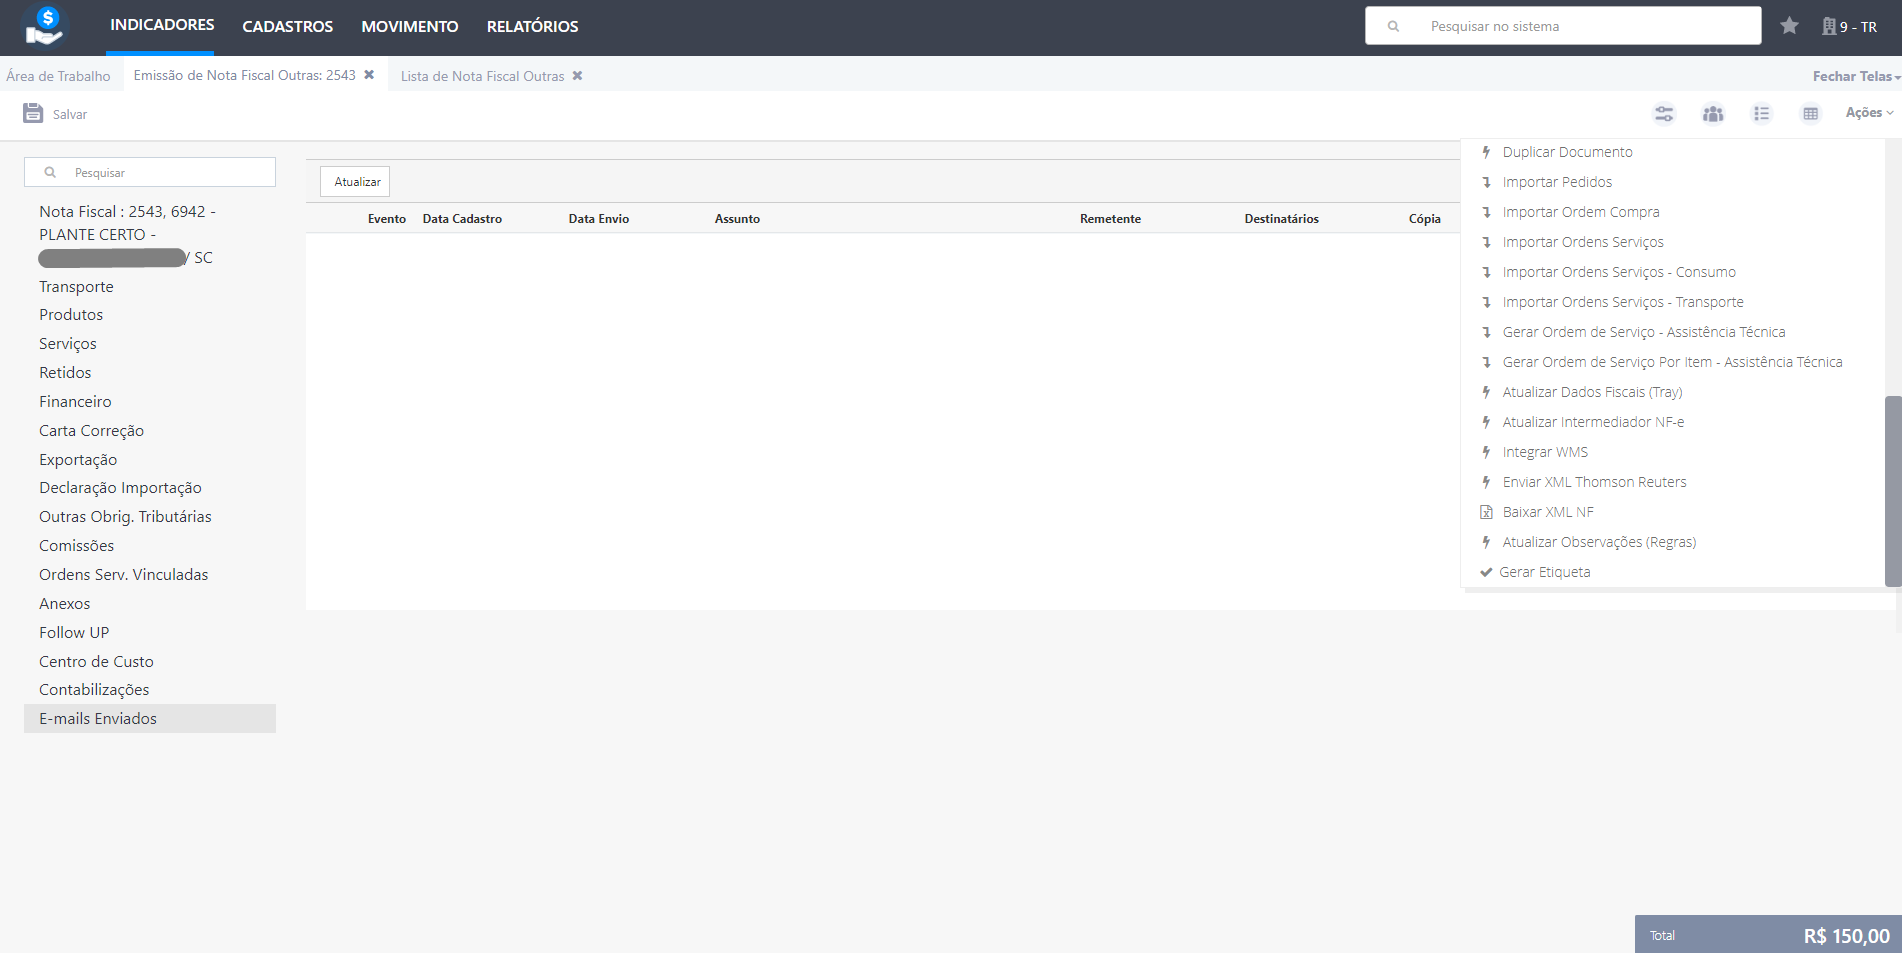Choose Gerar Ordem de Serviço - Assistência Técnica

pos(1644,332)
